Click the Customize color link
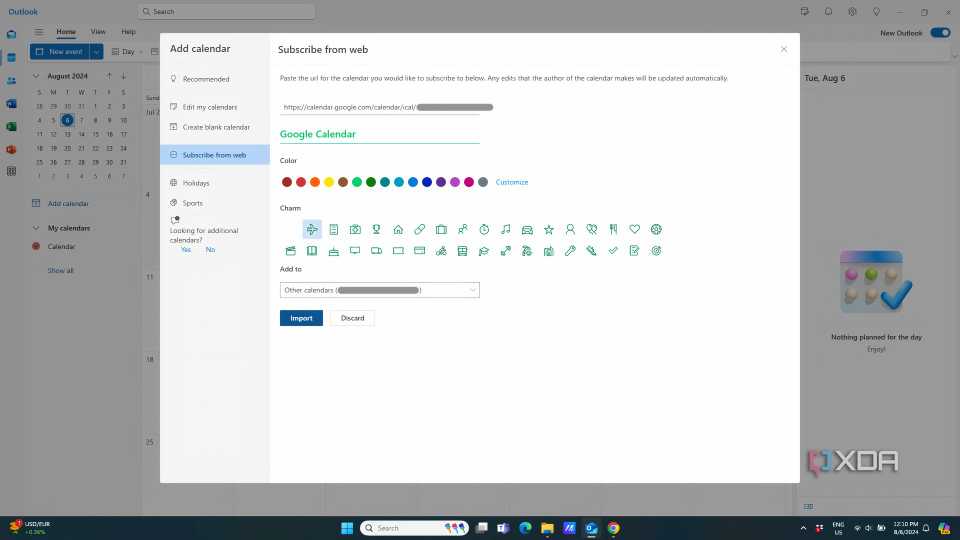Image resolution: width=960 pixels, height=540 pixels. 512,182
